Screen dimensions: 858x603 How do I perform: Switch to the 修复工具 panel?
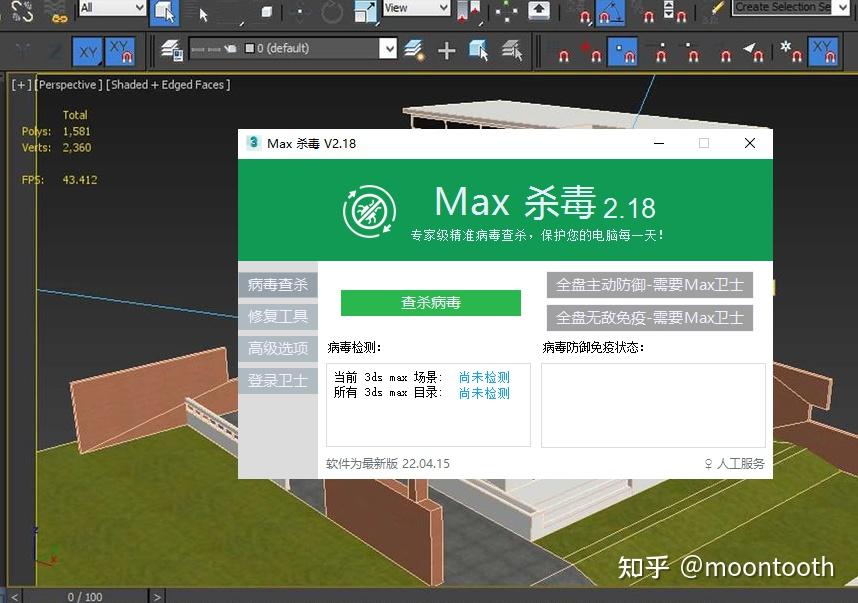pos(278,316)
